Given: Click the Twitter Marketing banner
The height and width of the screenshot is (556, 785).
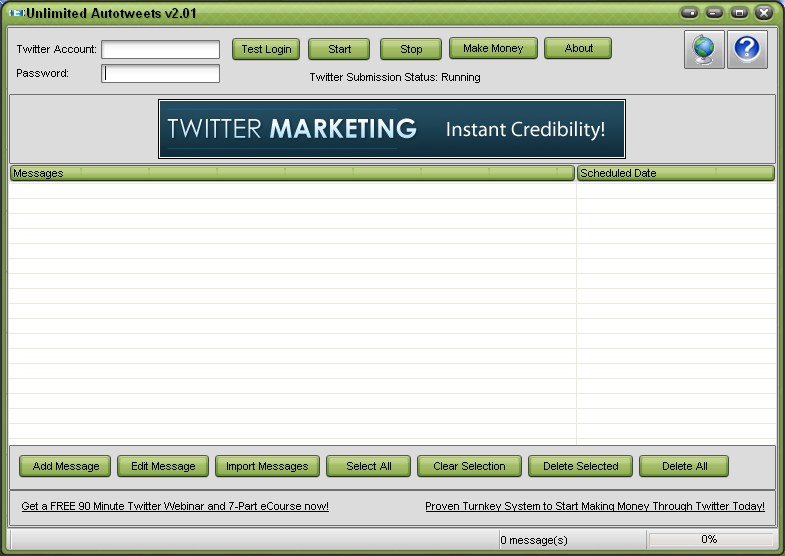Looking at the screenshot, I should click(392, 129).
